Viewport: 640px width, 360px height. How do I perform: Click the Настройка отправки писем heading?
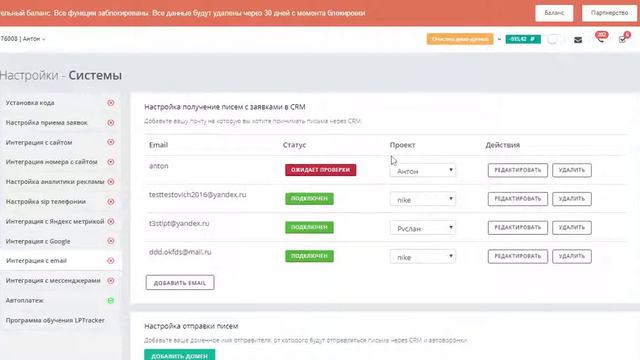[191, 326]
